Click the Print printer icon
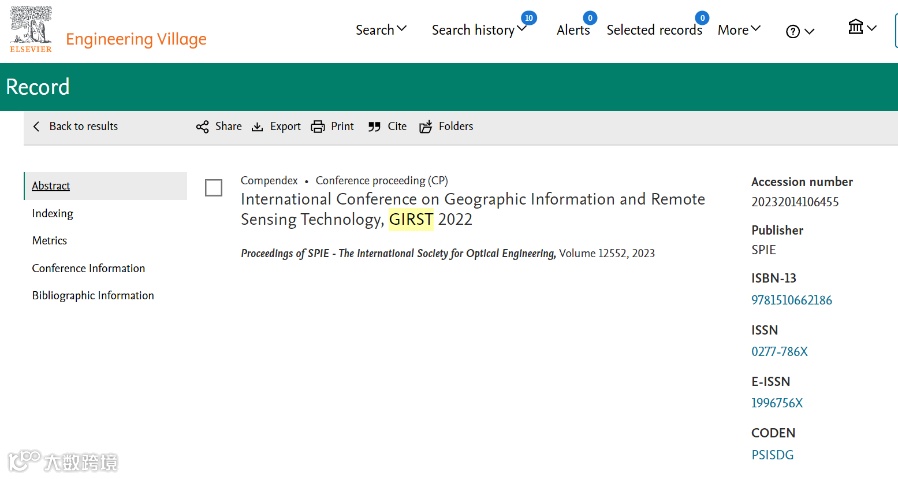This screenshot has width=898, height=479. pos(318,127)
